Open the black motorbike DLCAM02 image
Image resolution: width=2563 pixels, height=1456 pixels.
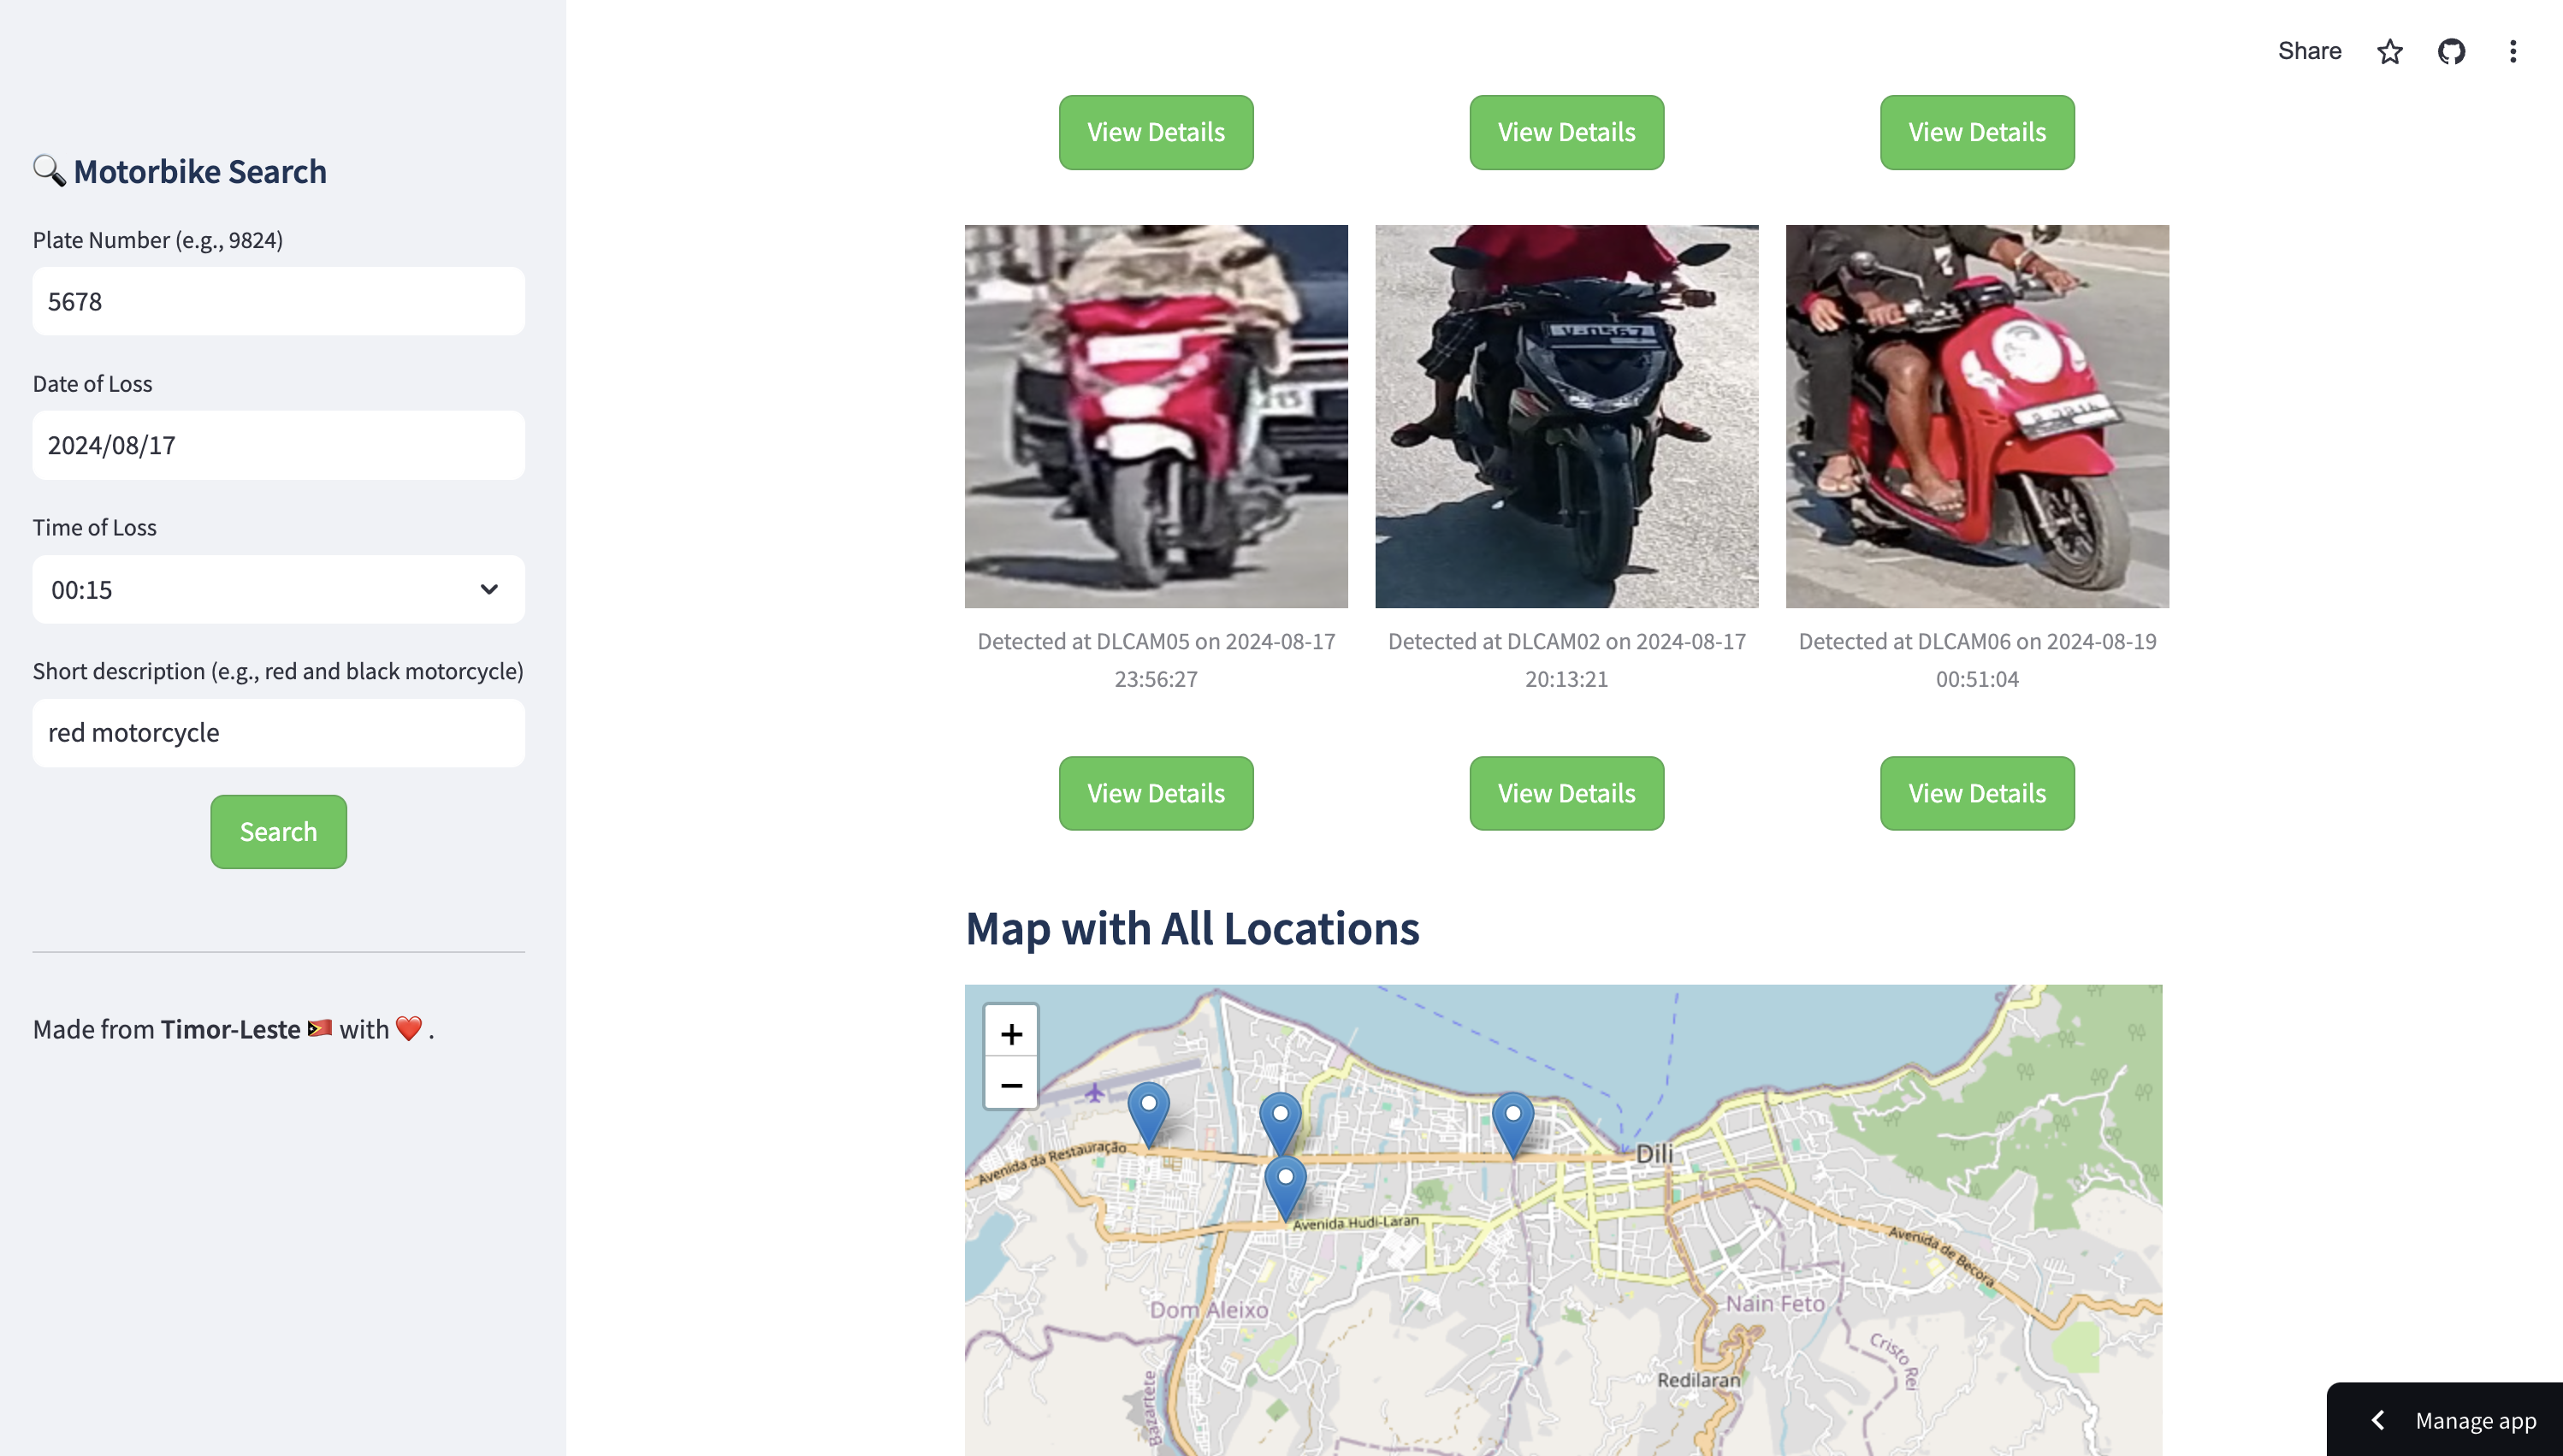[x=1566, y=416]
